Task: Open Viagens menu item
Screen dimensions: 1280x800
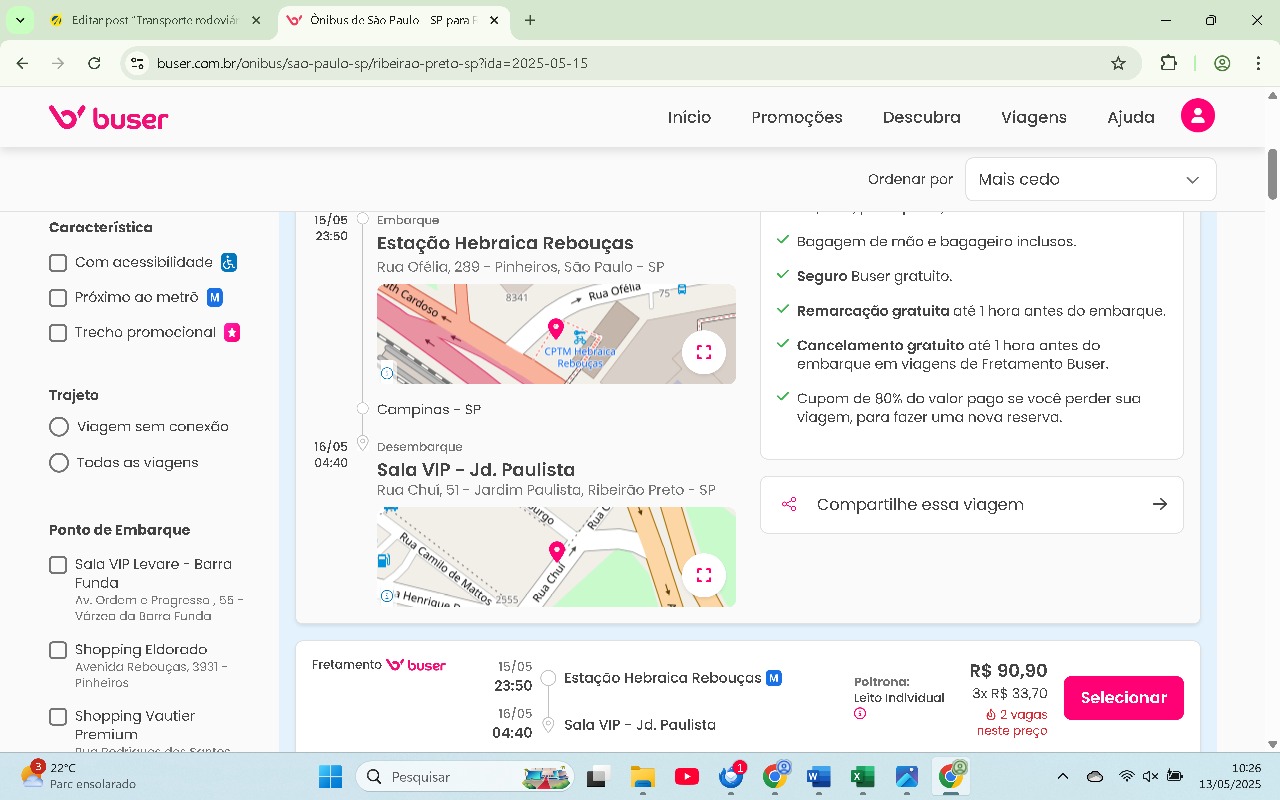Action: [1034, 117]
